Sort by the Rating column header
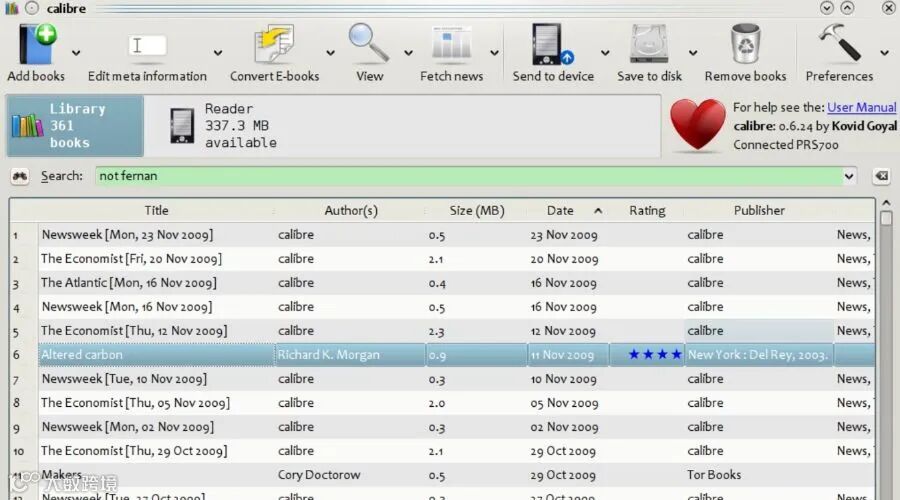Viewport: 900px width, 500px height. coord(647,211)
